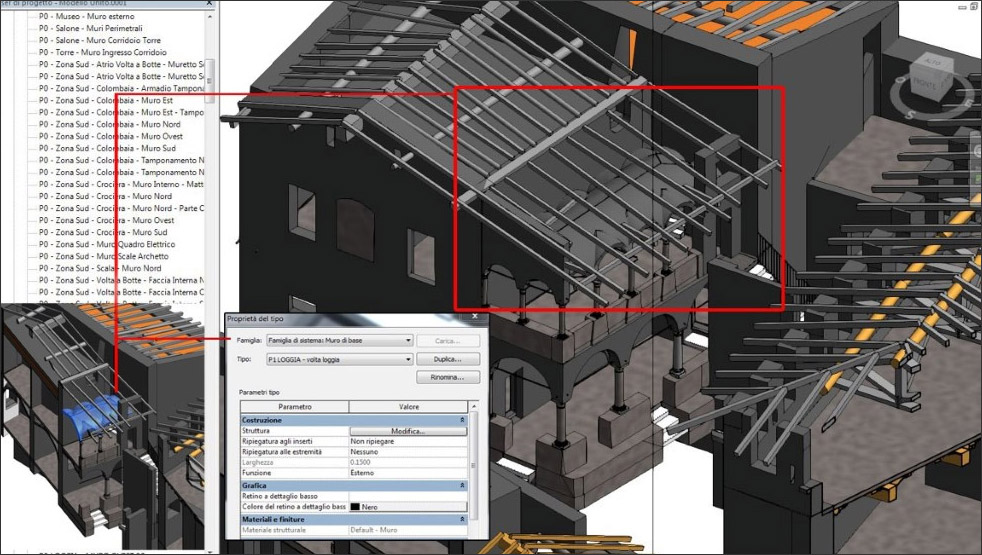
Task: Collapse the Costruzione parameter group
Action: (461, 421)
